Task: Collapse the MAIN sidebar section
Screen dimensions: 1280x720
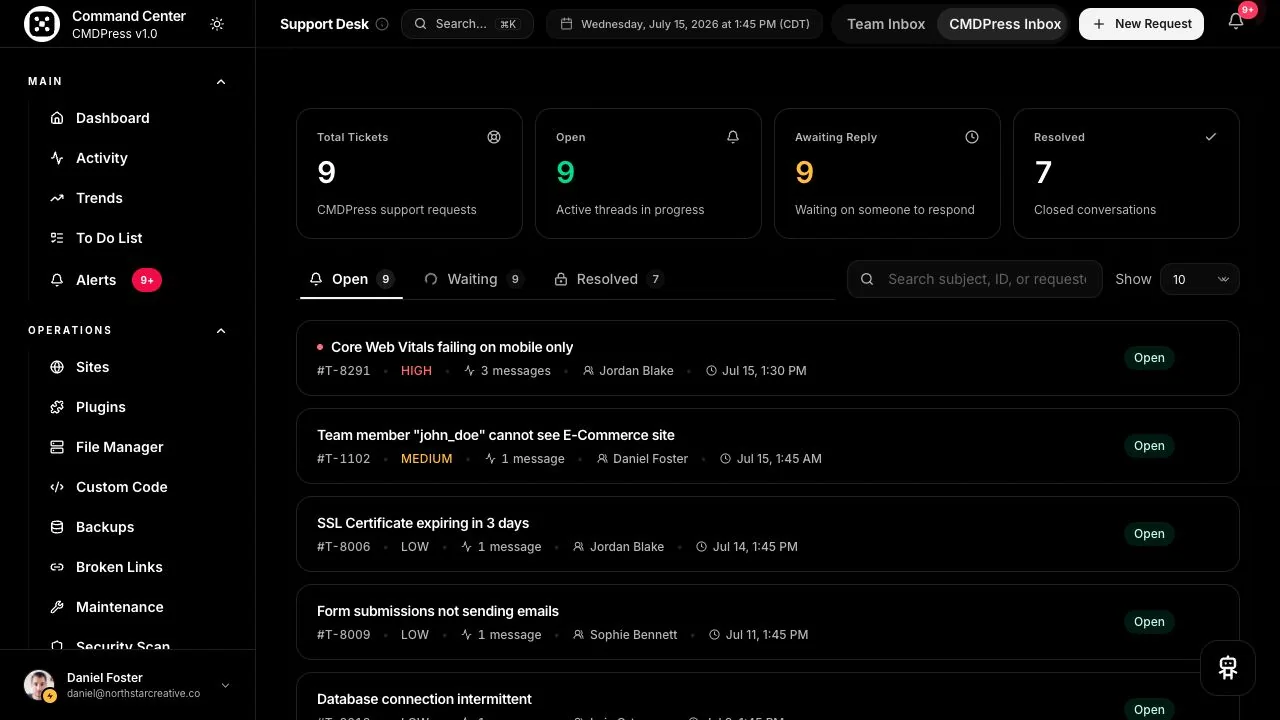Action: point(221,81)
